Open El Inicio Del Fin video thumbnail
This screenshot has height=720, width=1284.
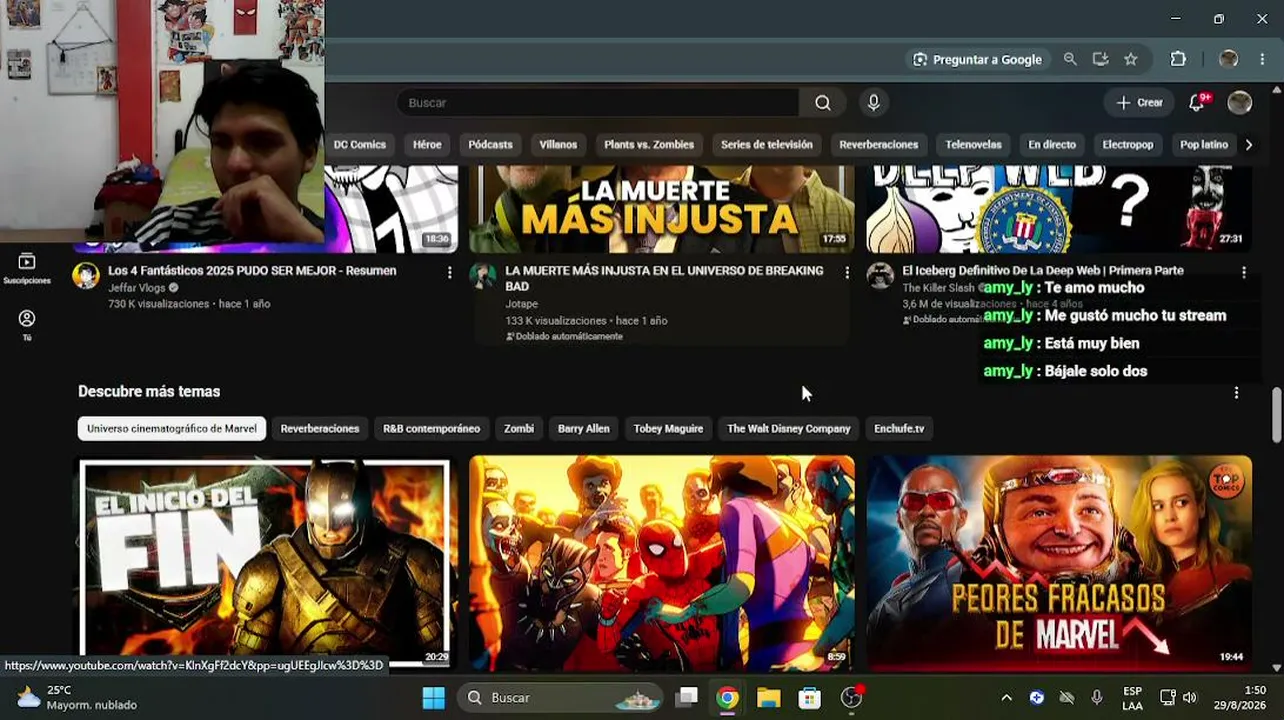(x=265, y=564)
